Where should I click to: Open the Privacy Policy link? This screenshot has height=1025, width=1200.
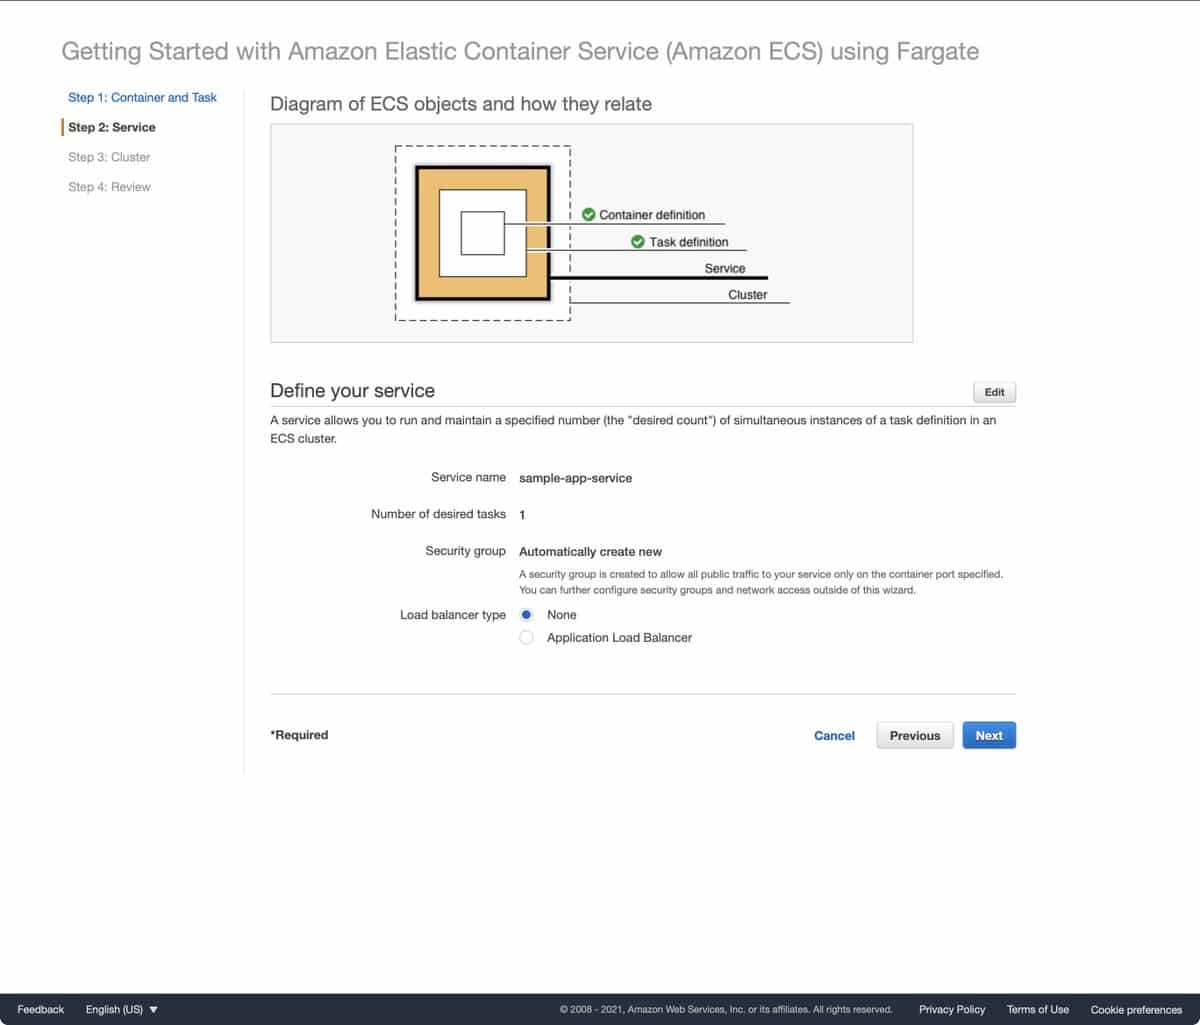point(951,1009)
